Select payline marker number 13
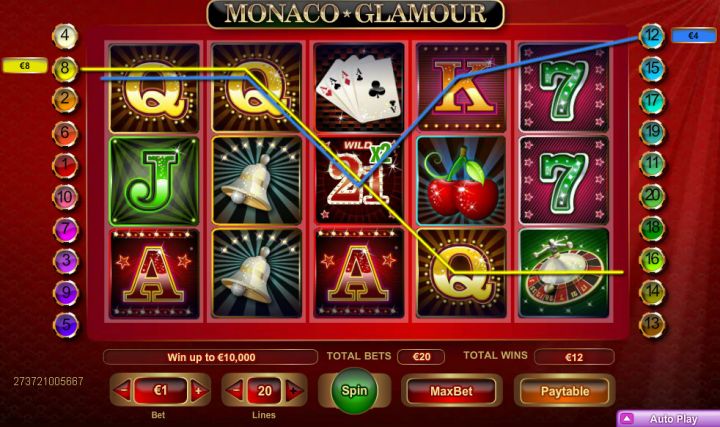Viewport: 720px width, 427px height. (652, 324)
